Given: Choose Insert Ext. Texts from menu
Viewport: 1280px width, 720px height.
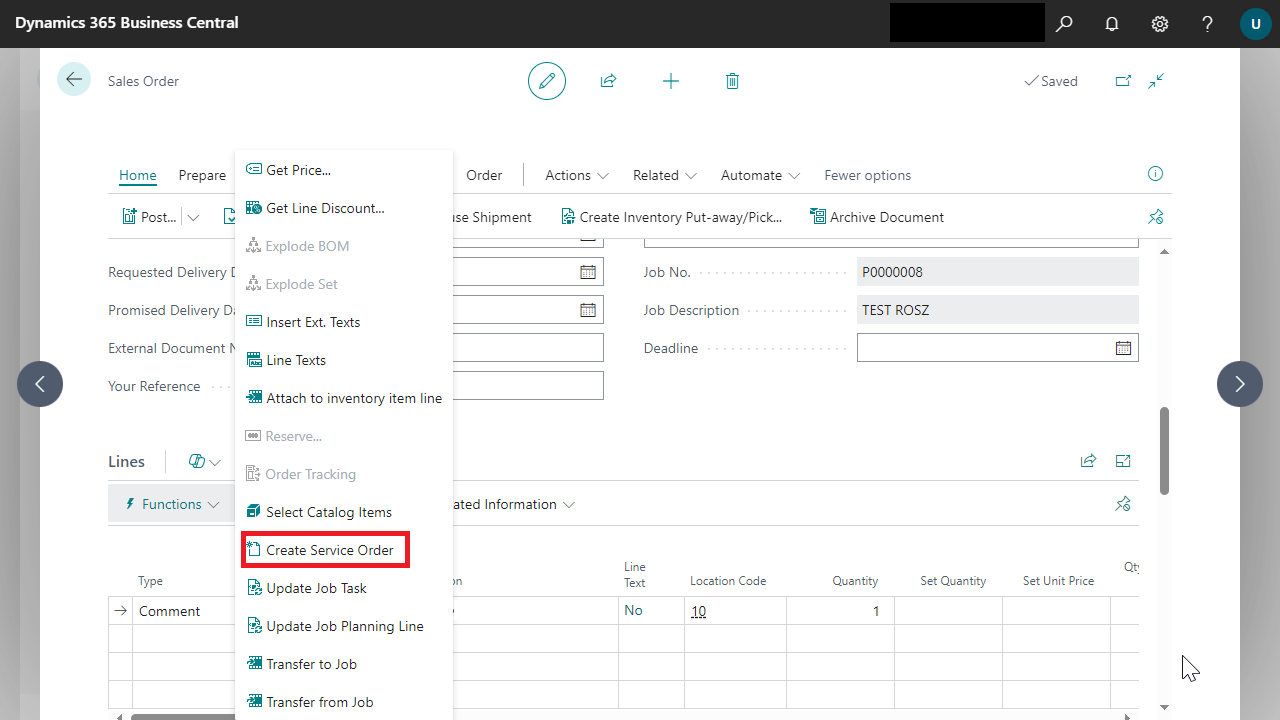Looking at the screenshot, I should 312,322.
